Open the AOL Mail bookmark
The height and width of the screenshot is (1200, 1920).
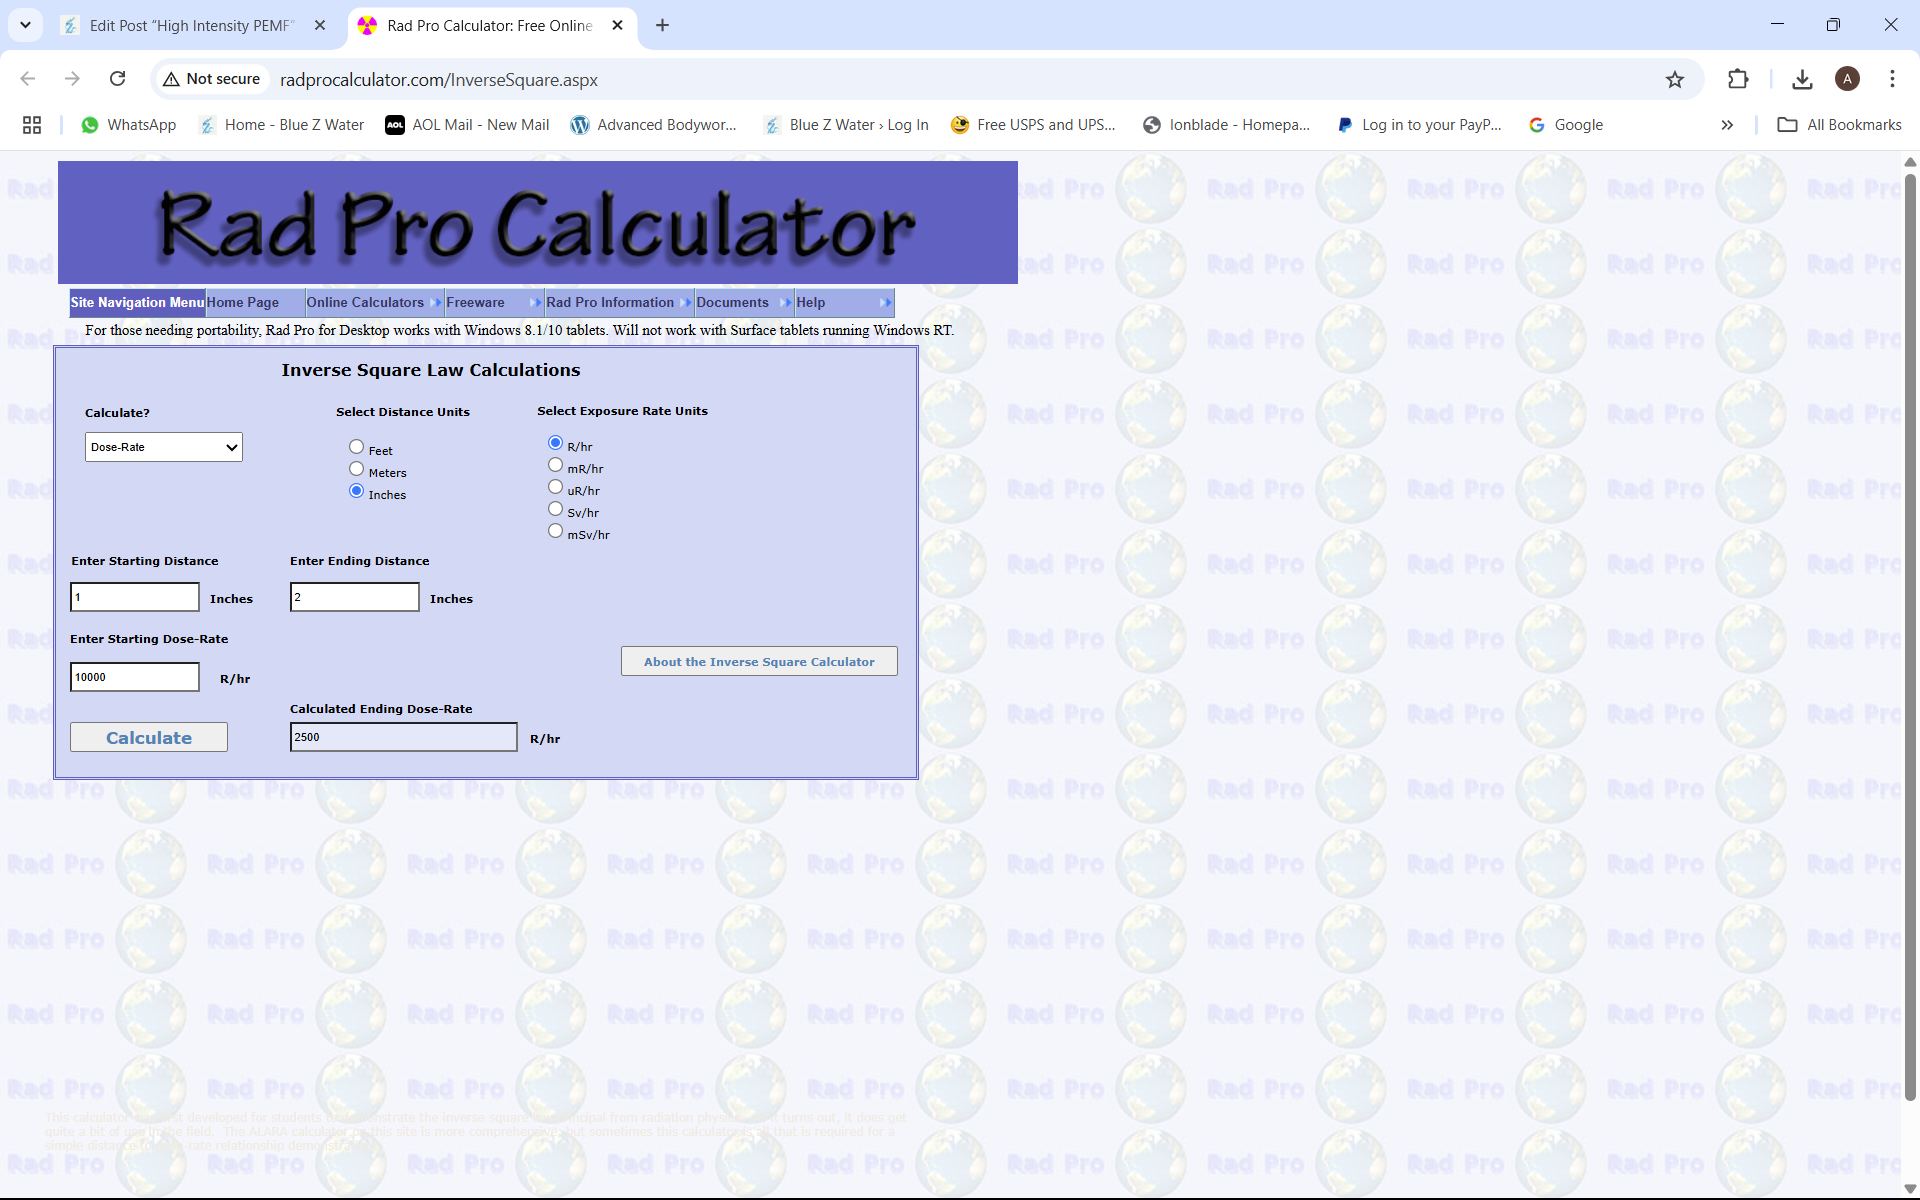[467, 125]
